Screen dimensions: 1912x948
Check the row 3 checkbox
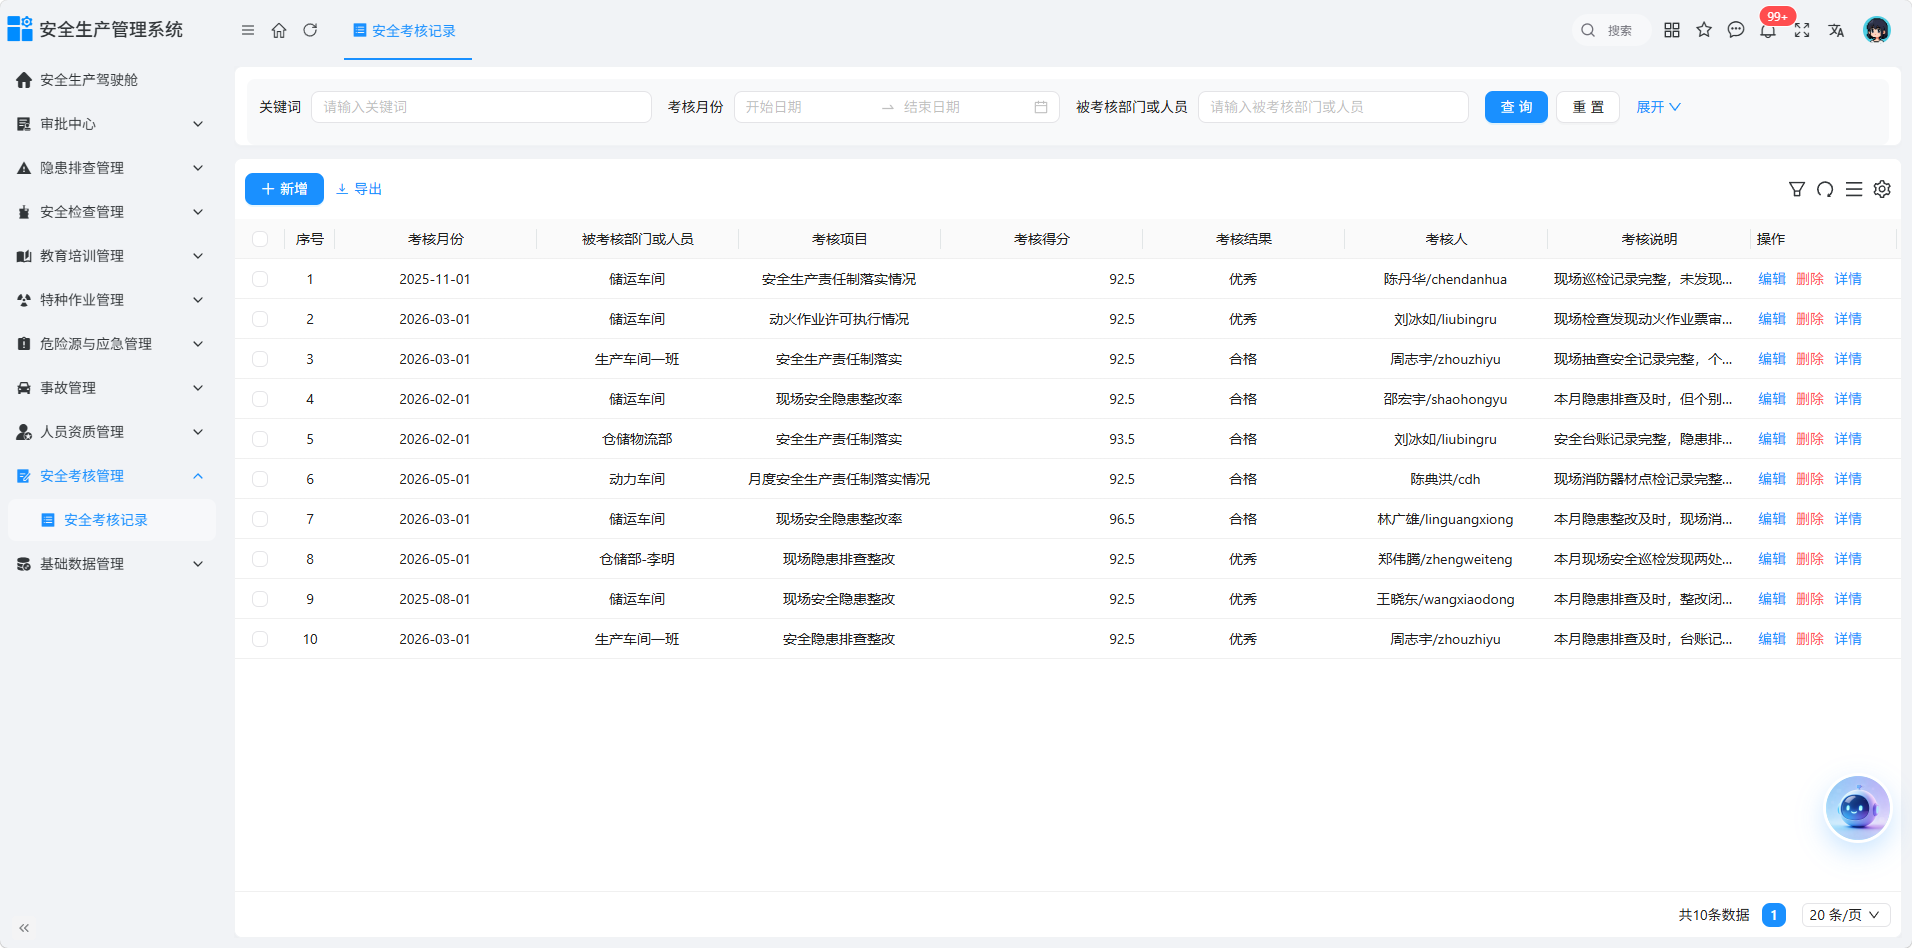click(260, 359)
